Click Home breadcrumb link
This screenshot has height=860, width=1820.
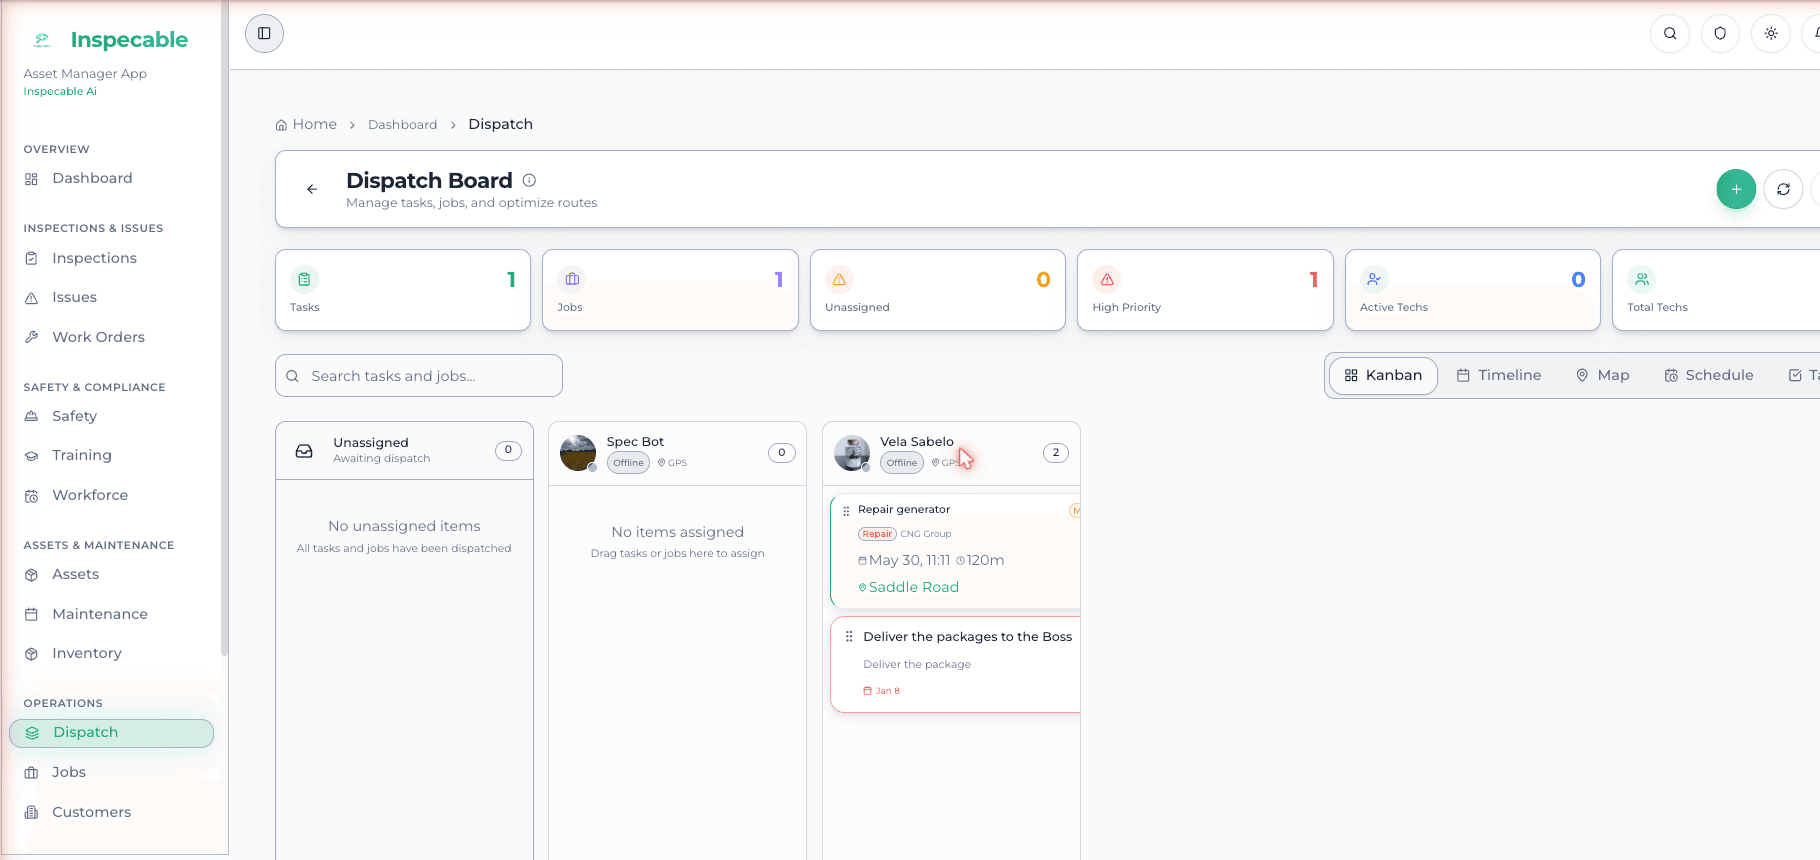click(306, 124)
